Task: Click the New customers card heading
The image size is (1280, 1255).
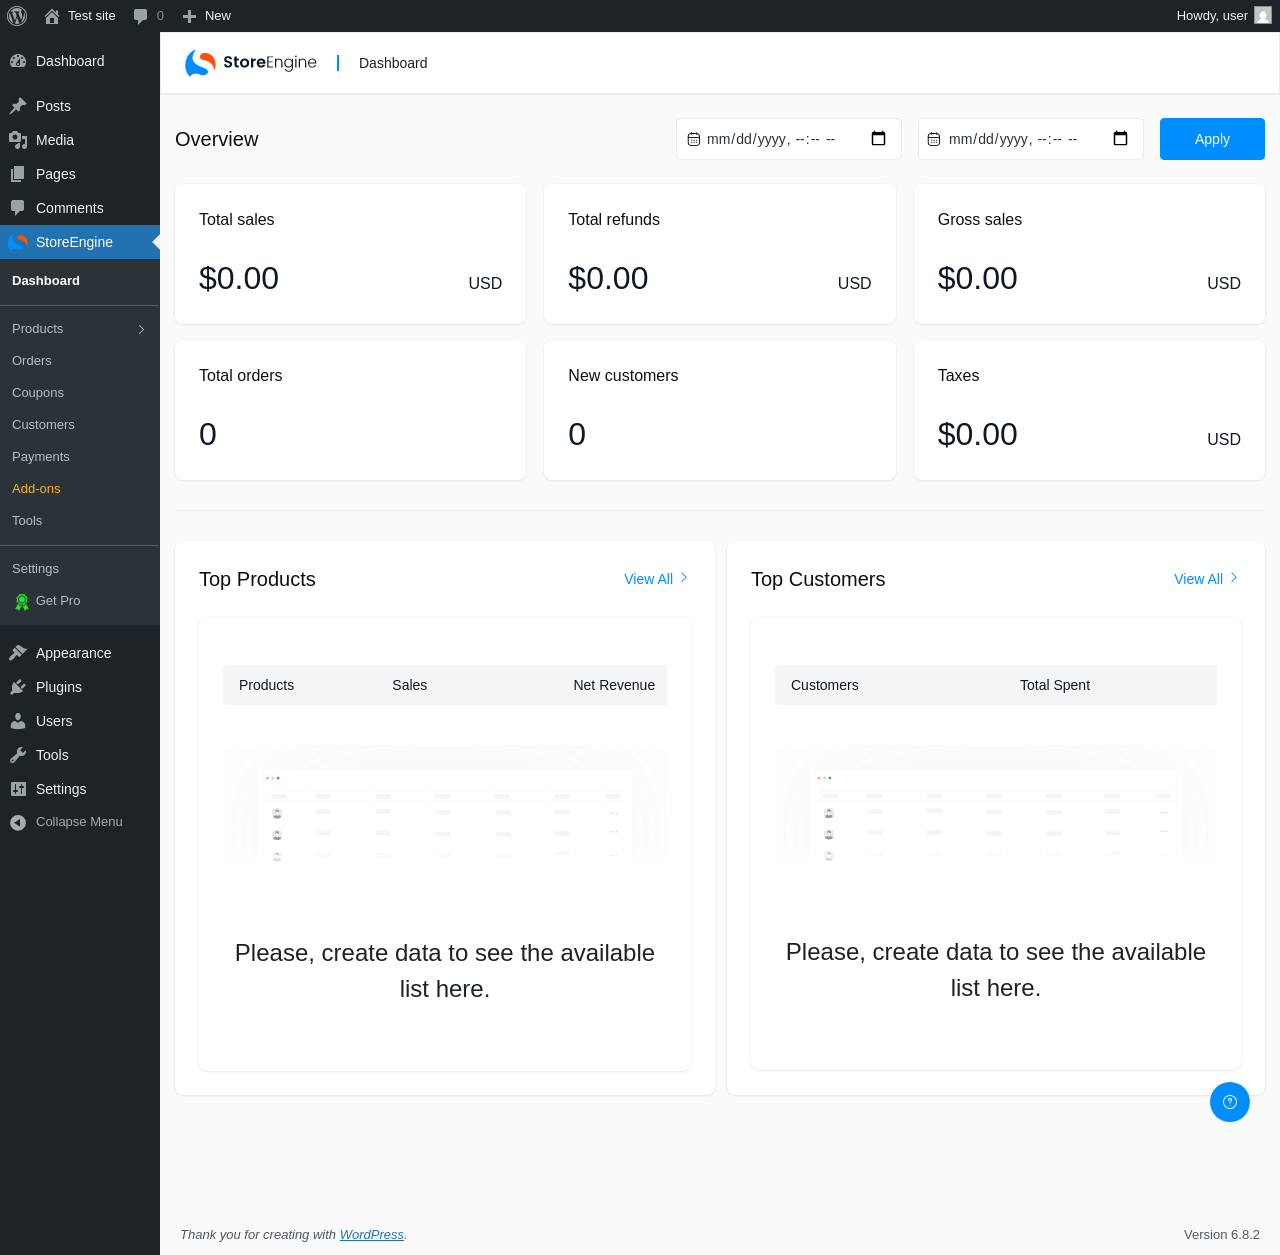Action: point(623,376)
